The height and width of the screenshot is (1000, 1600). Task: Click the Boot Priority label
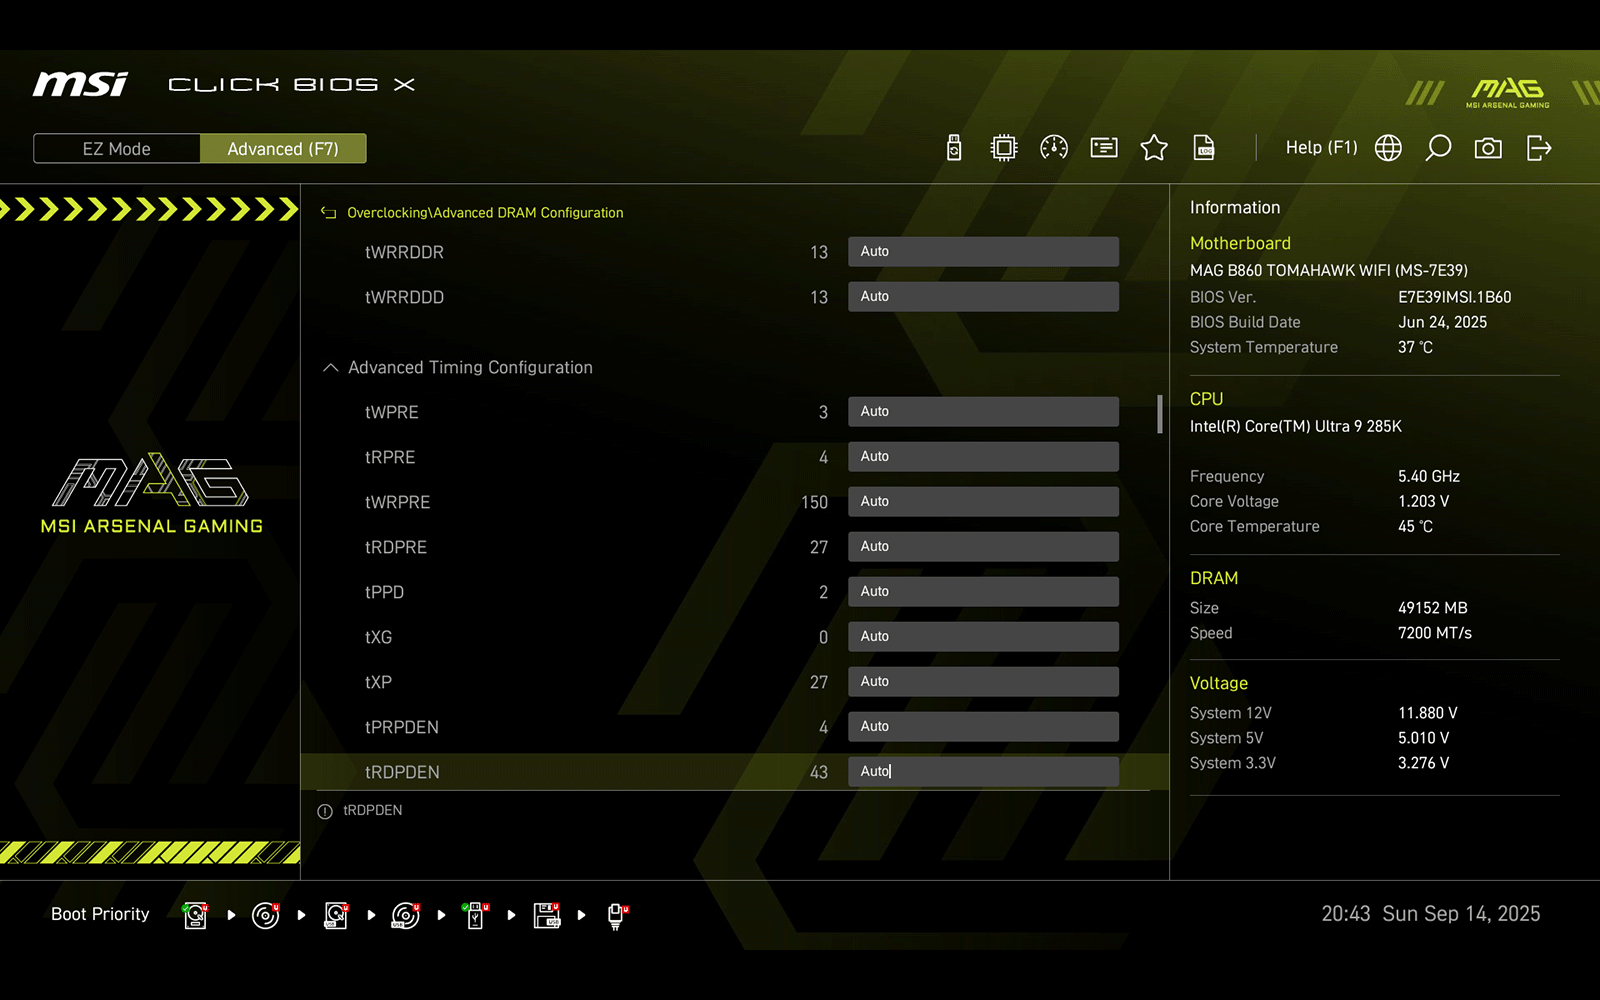tap(100, 914)
